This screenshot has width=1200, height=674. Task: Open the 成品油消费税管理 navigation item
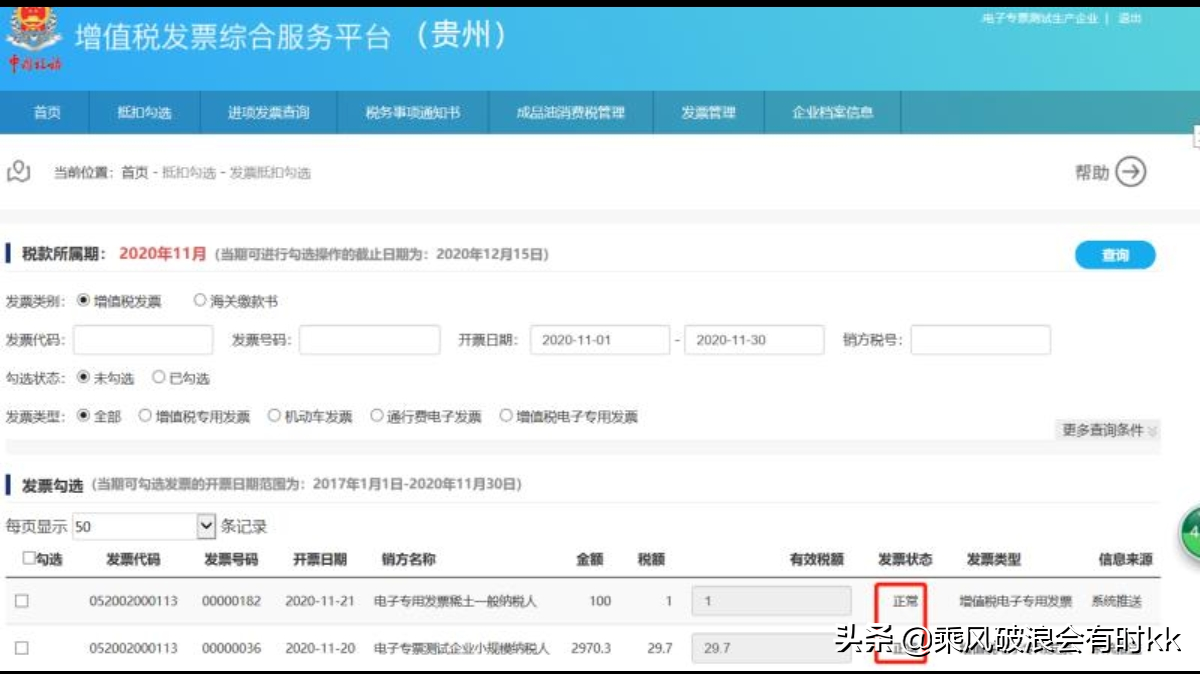[x=569, y=113]
